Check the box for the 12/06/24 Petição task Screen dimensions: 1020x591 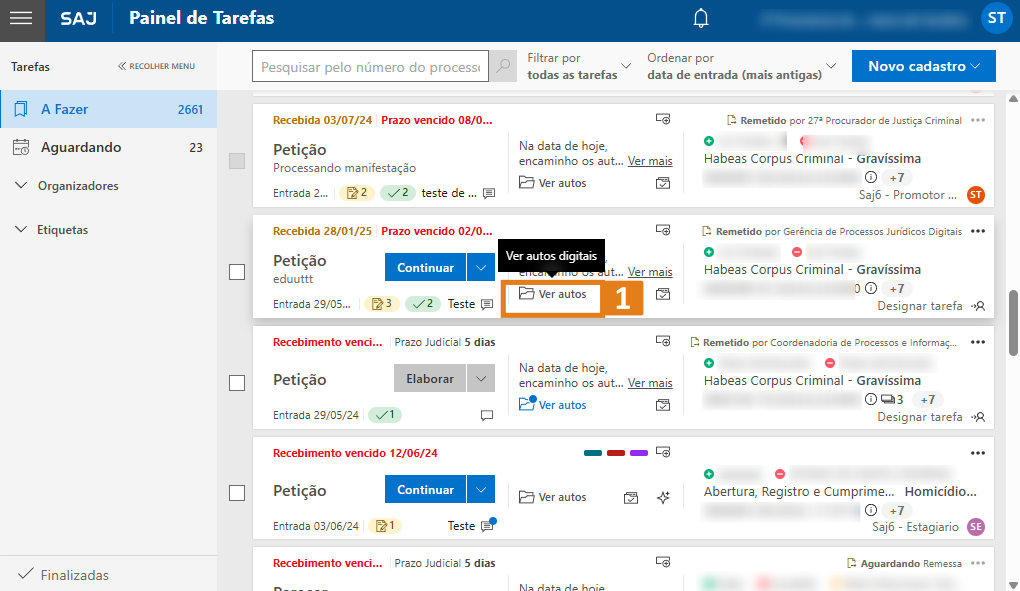(x=237, y=493)
